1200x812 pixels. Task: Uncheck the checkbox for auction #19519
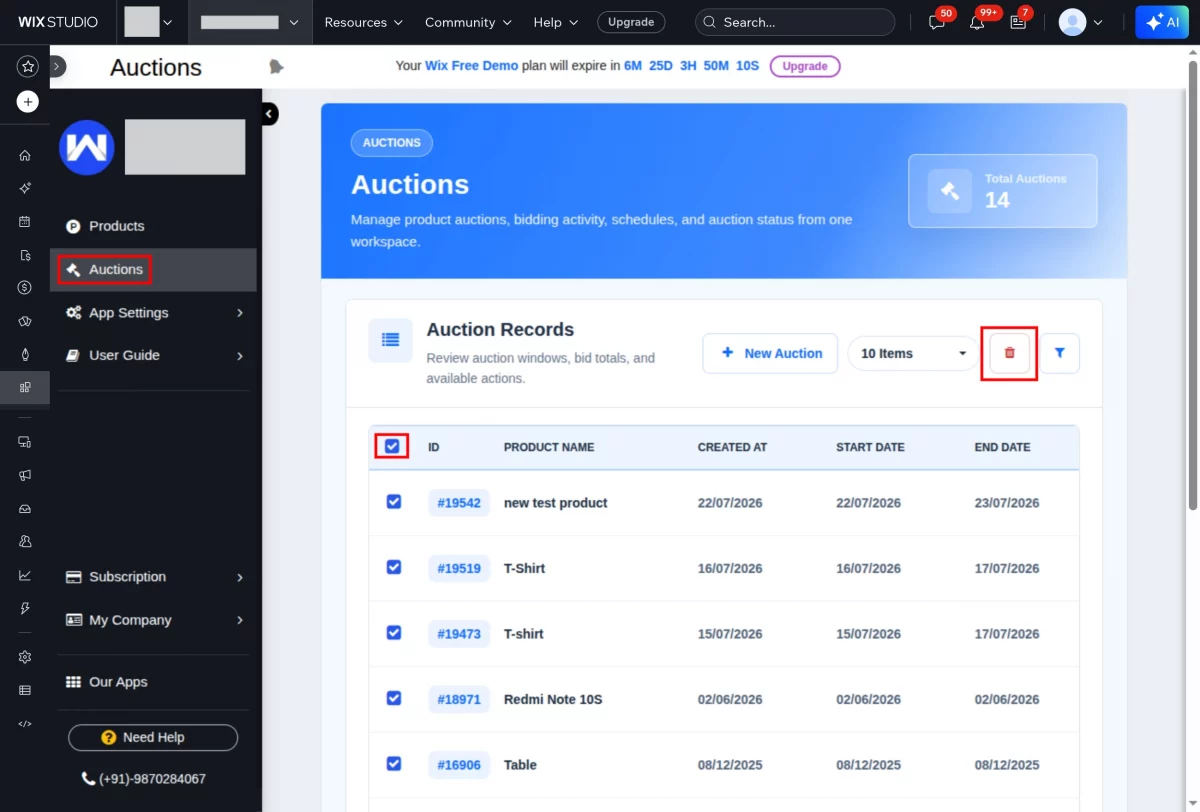394,567
